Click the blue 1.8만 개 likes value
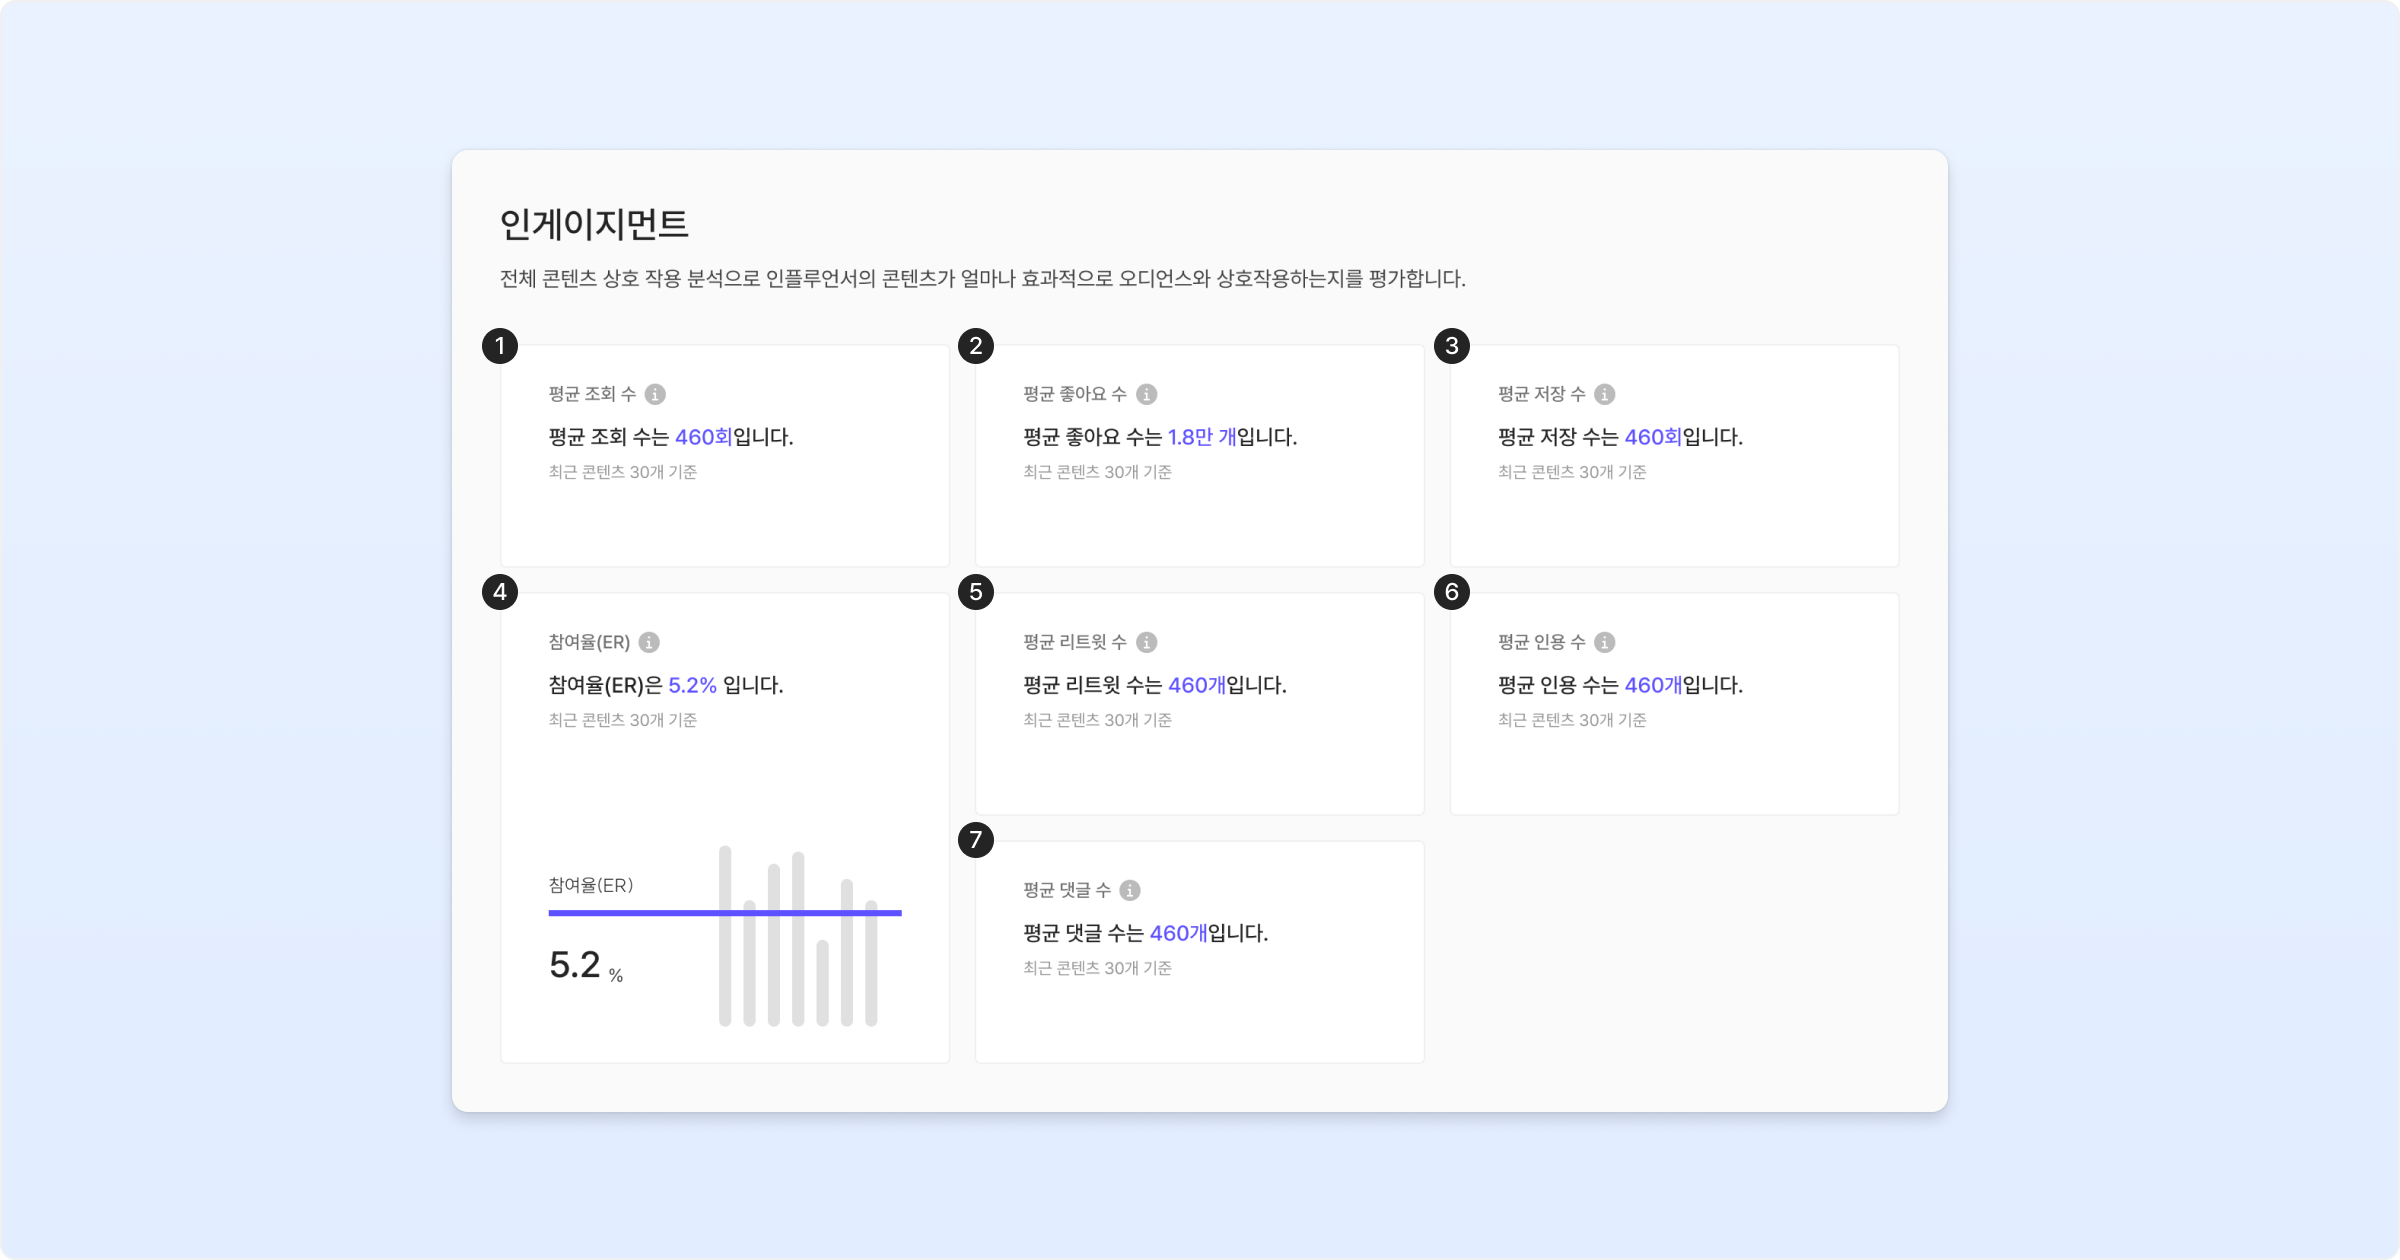 (1202, 437)
